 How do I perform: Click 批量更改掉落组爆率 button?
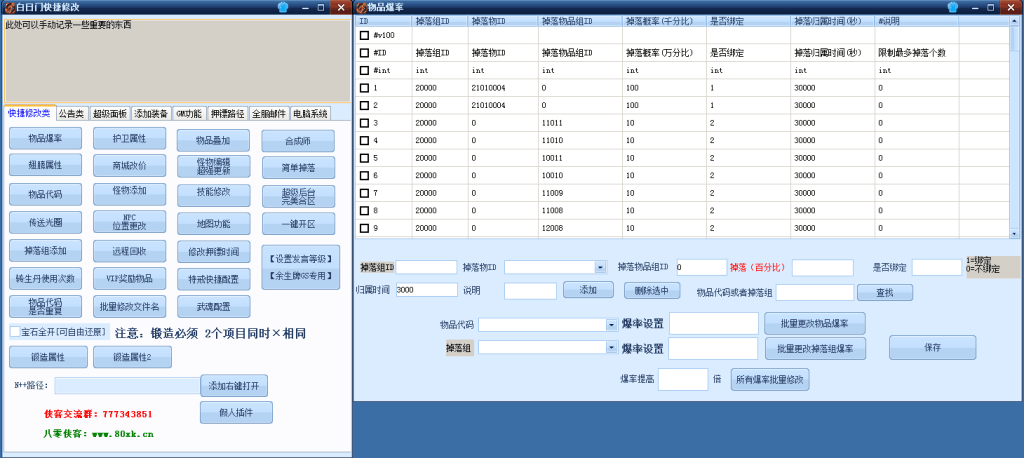[818, 348]
